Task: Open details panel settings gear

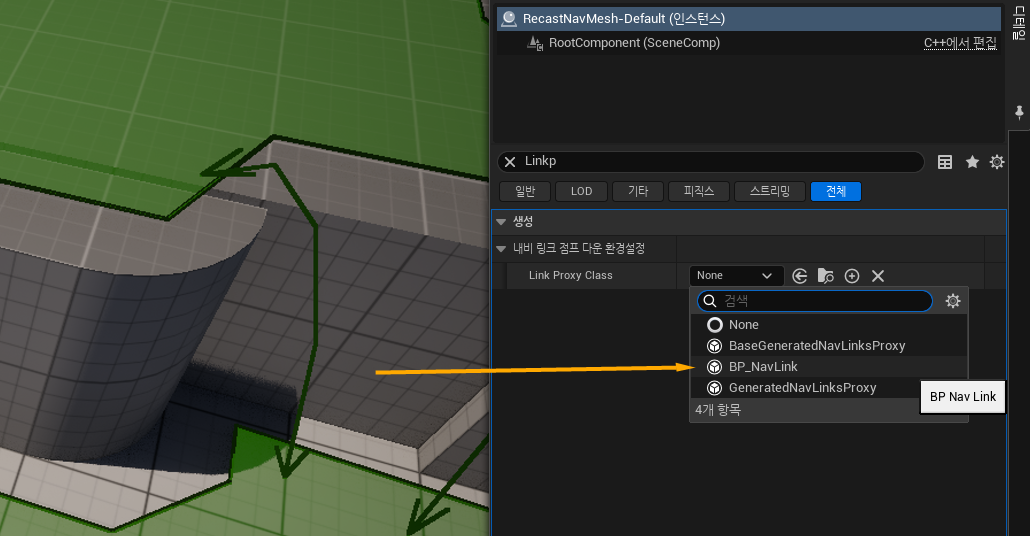Action: (996, 162)
